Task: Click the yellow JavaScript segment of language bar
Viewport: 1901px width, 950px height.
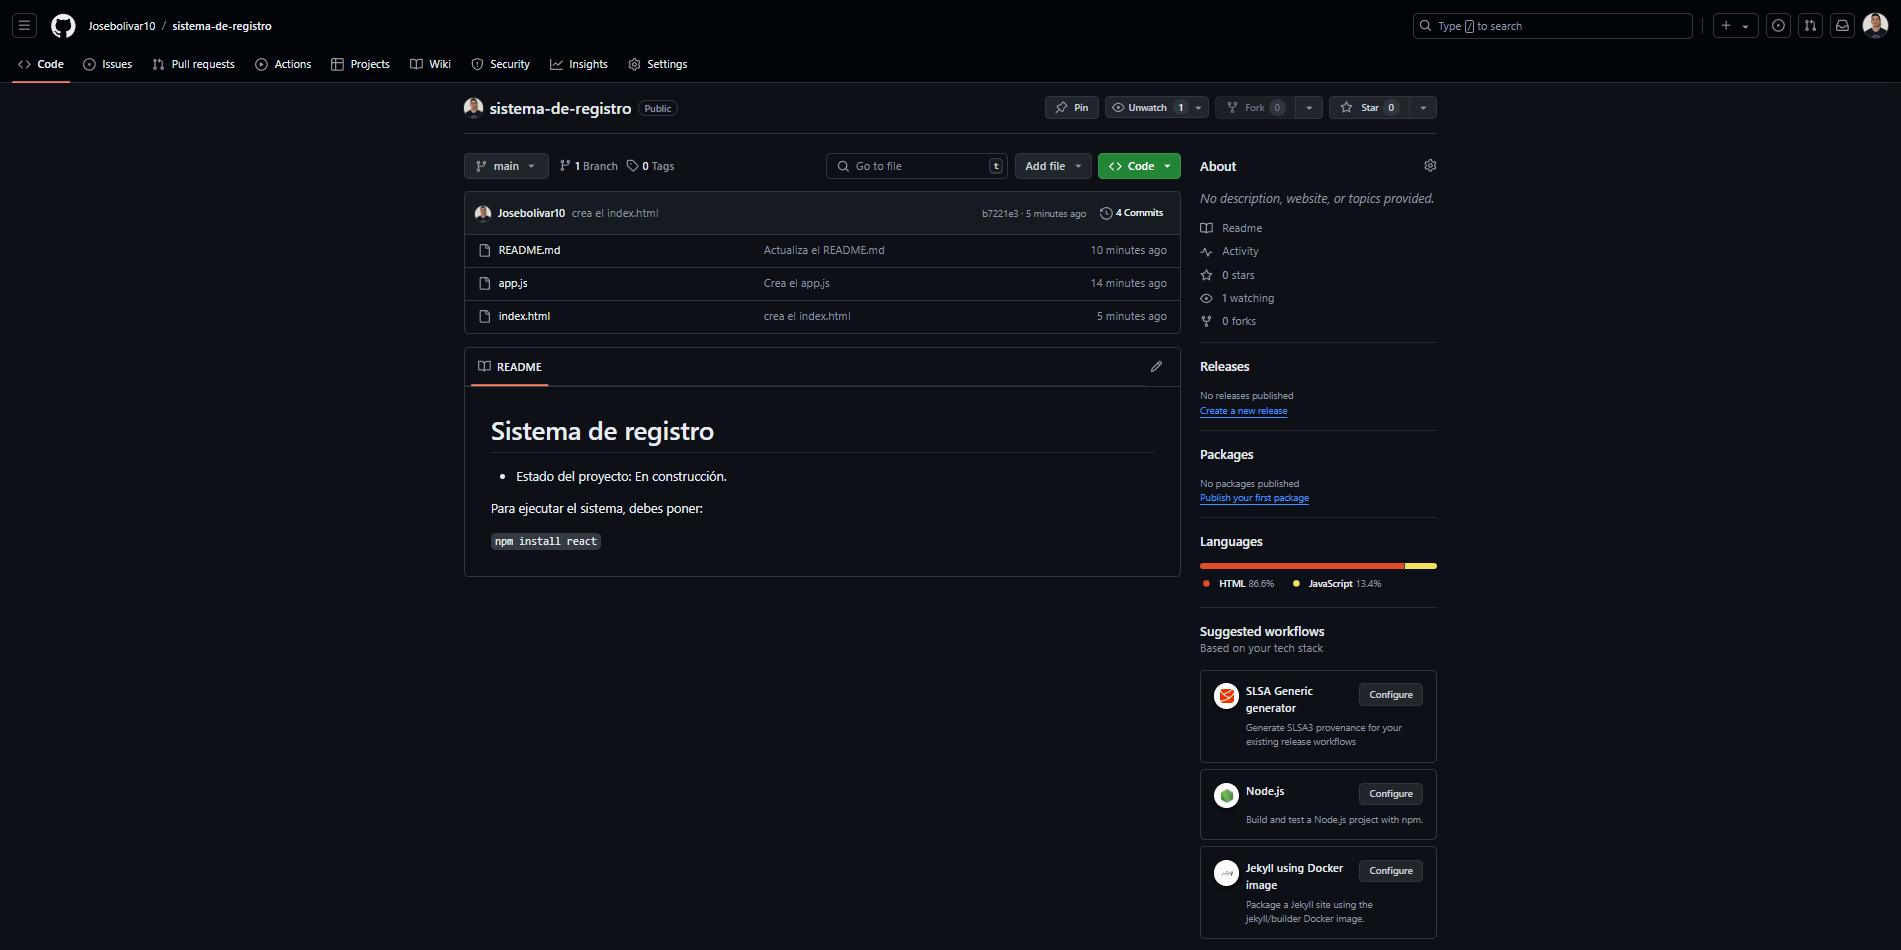Action: tap(1421, 566)
